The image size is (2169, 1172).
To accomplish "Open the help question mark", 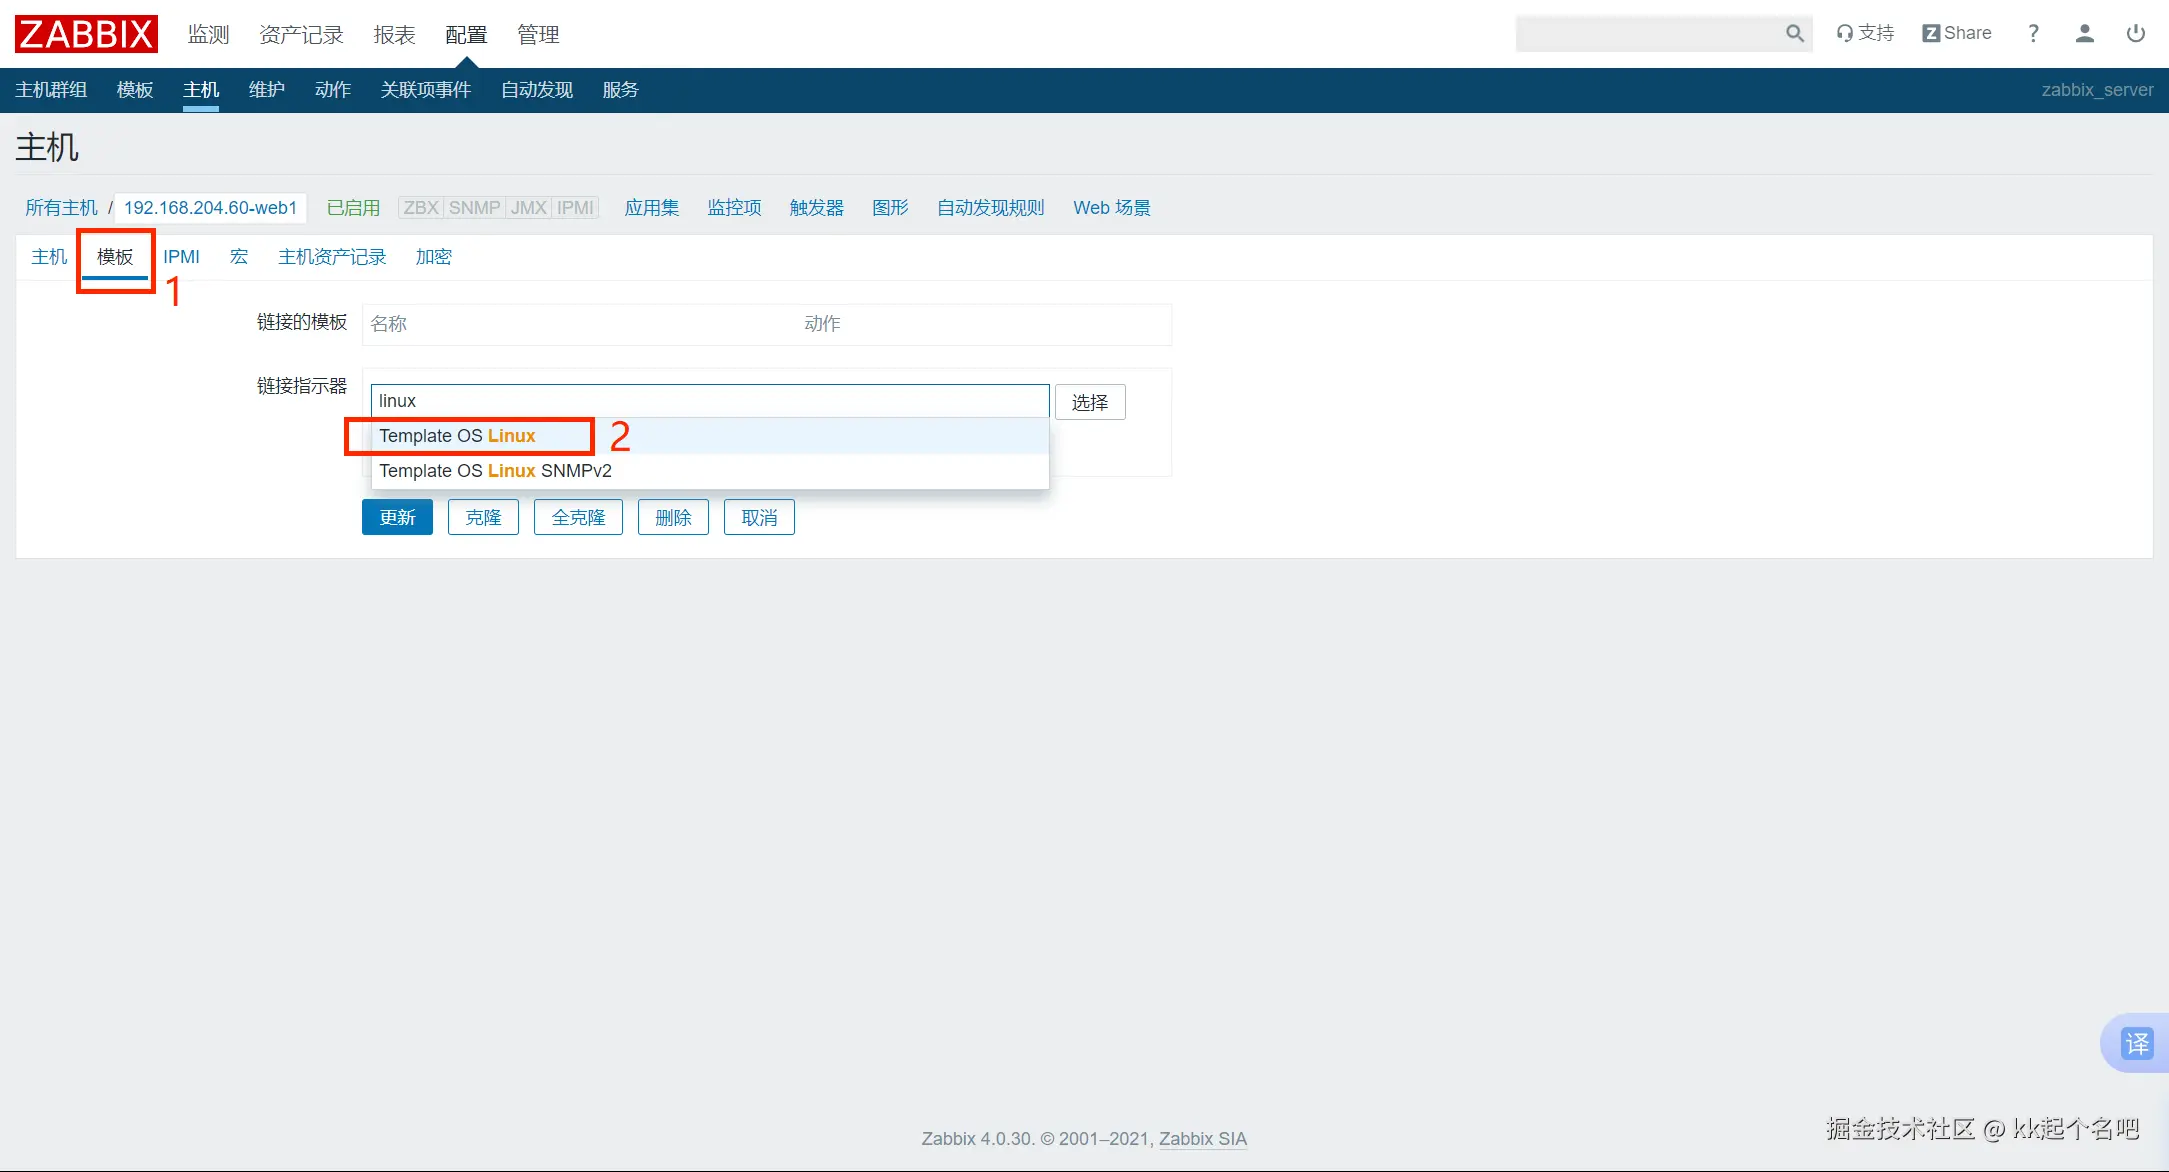I will tap(2033, 33).
